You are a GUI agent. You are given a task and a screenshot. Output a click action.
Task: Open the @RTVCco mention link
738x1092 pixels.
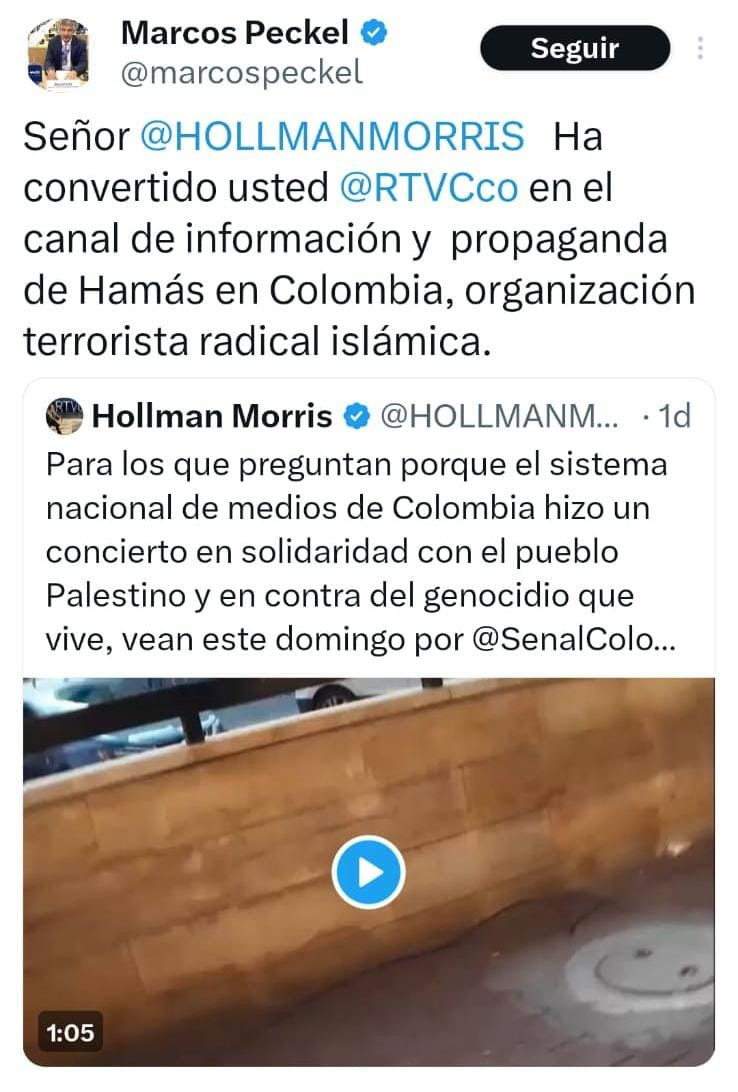coord(429,187)
